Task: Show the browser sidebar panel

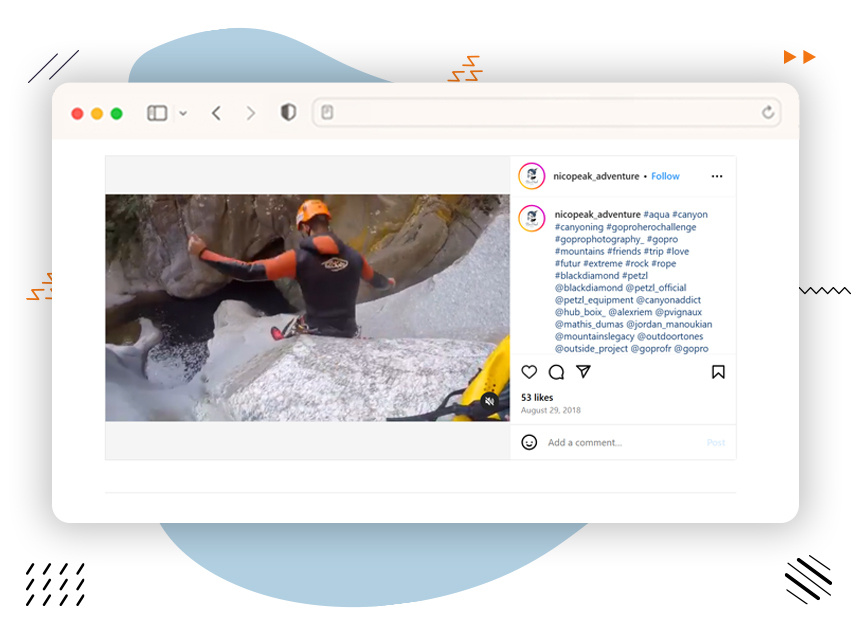Action: pyautogui.click(x=156, y=112)
